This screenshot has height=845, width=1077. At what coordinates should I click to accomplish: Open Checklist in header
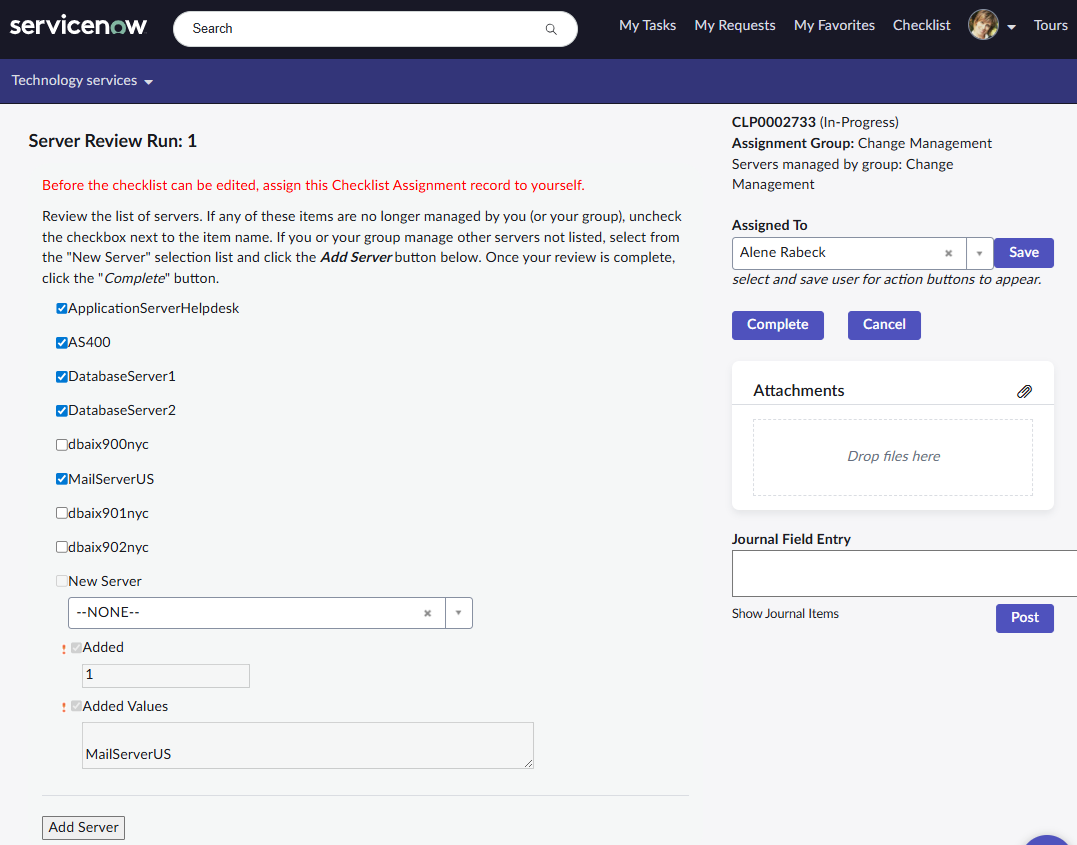pyautogui.click(x=921, y=25)
